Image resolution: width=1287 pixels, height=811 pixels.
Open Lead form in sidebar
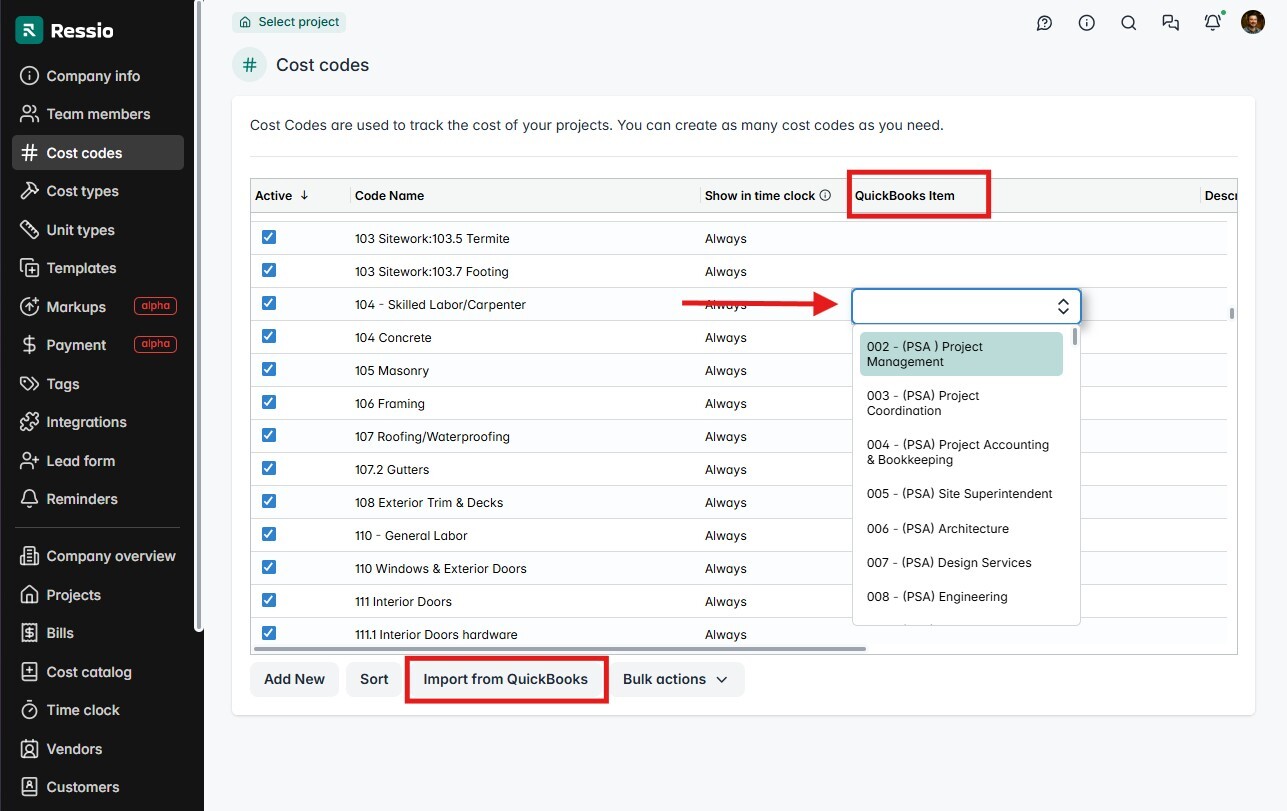pyautogui.click(x=98, y=461)
